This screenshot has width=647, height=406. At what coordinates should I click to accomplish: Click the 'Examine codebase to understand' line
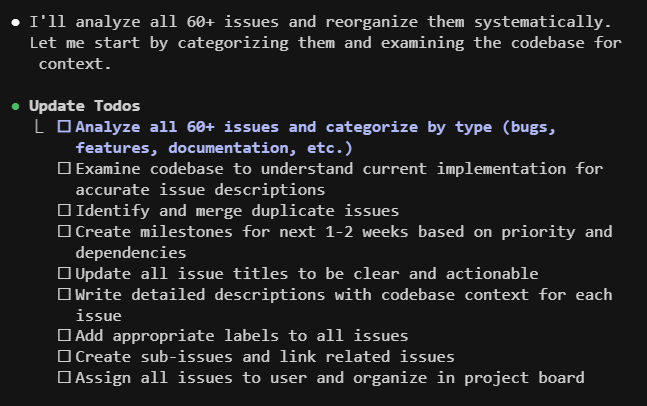pos(339,169)
